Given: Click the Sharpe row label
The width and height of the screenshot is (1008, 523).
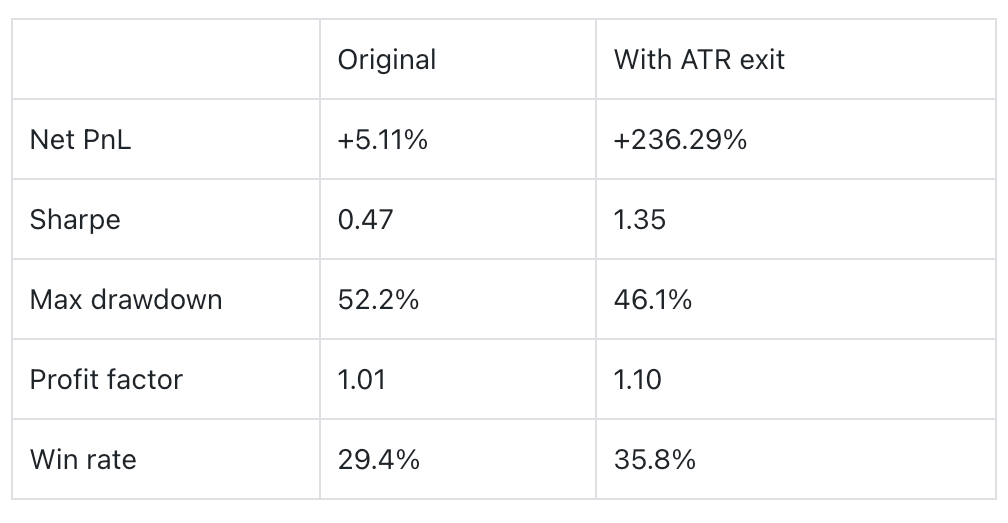Looking at the screenshot, I should 75,220.
